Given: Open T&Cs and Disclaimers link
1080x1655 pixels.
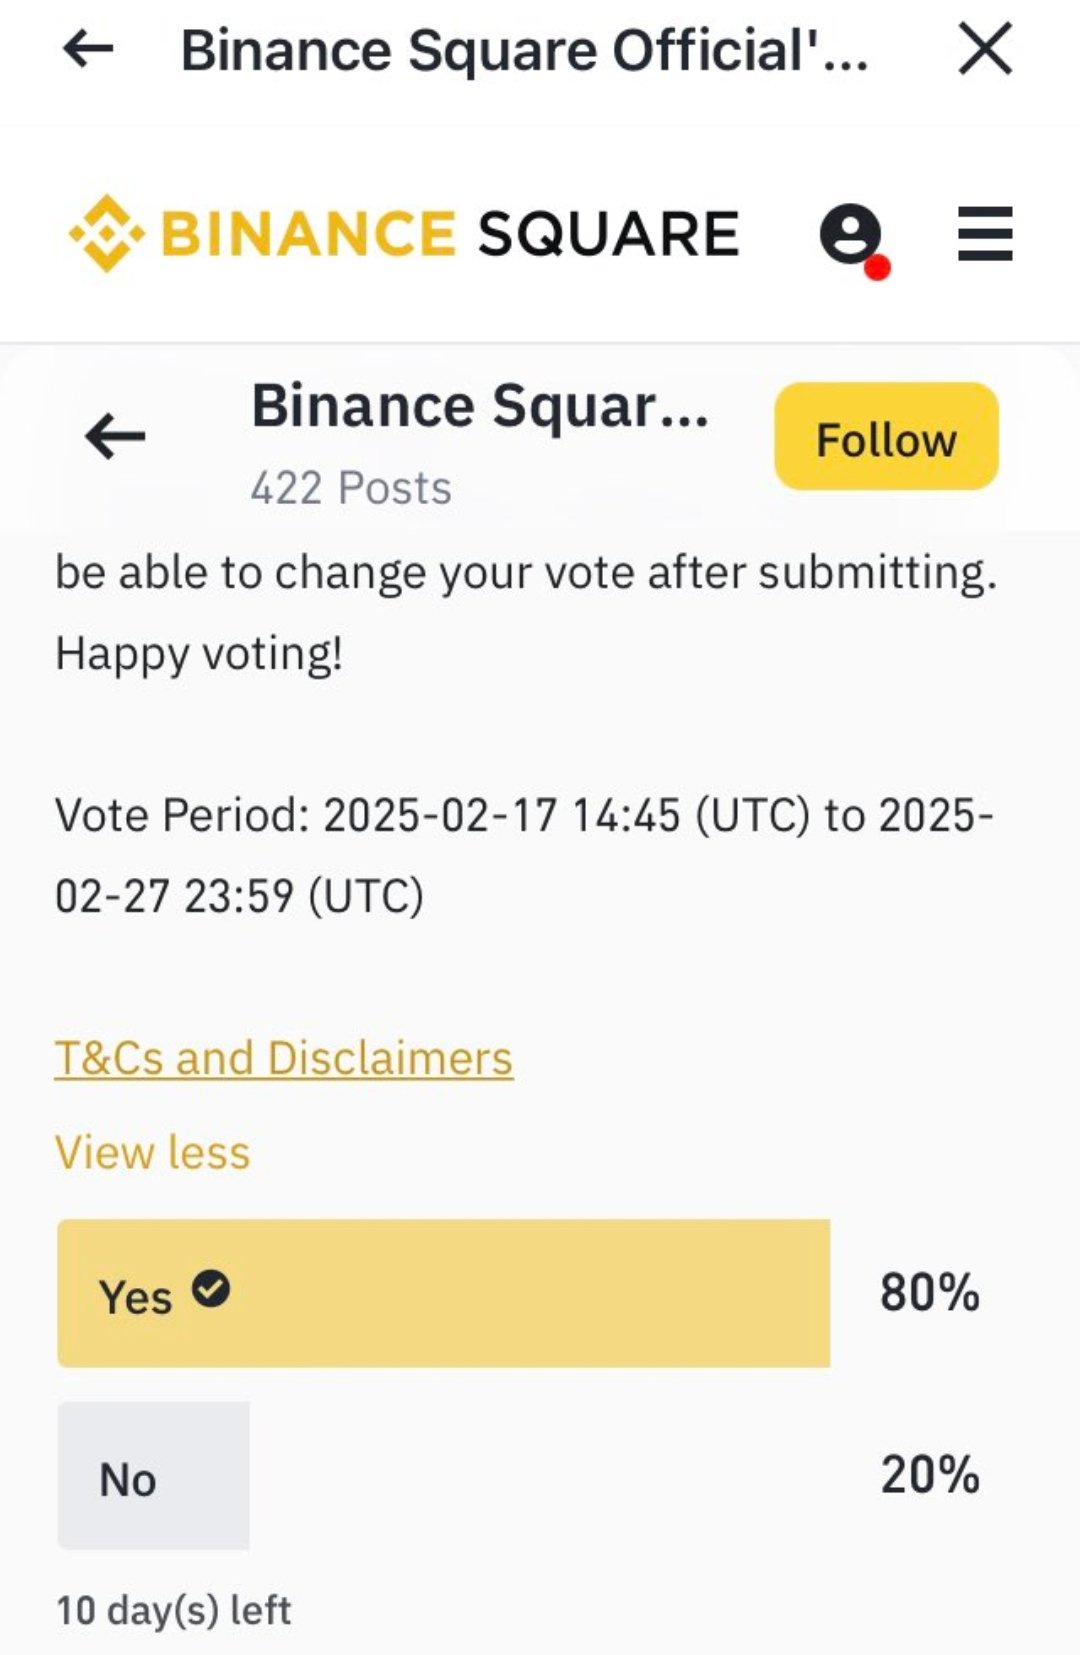Looking at the screenshot, I should 284,1058.
